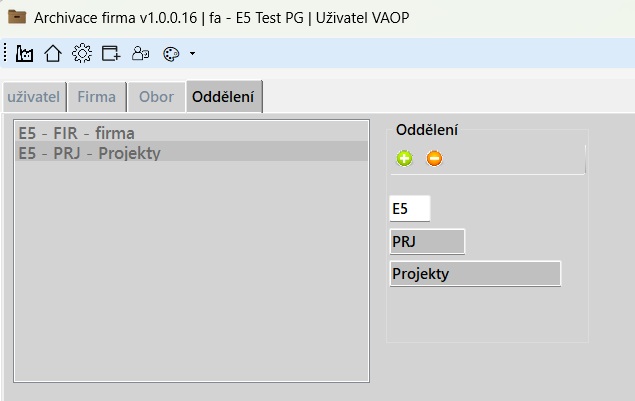This screenshot has width=635, height=401.
Task: Click the PRJ department code field
Action: click(x=426, y=242)
